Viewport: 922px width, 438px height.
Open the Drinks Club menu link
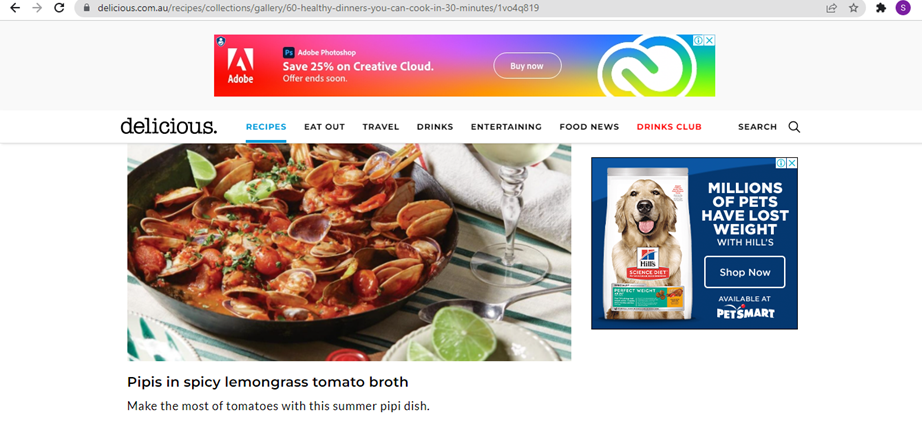pyautogui.click(x=669, y=127)
